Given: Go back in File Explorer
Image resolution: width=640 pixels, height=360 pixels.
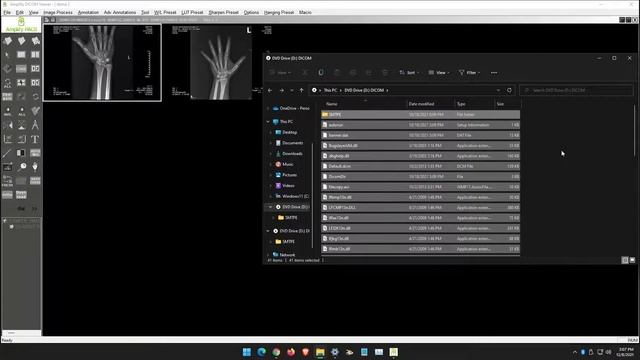Looking at the screenshot, I should [x=270, y=90].
